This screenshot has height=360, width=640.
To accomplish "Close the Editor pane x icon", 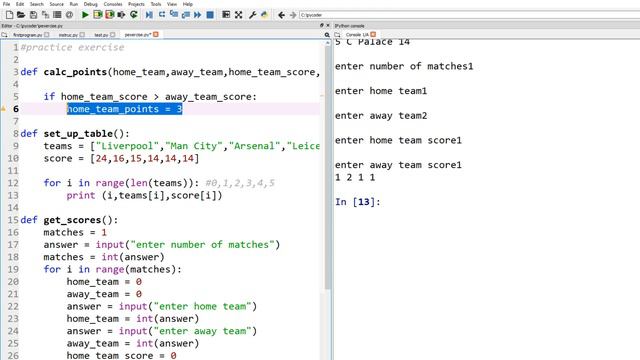I will tap(328, 25).
